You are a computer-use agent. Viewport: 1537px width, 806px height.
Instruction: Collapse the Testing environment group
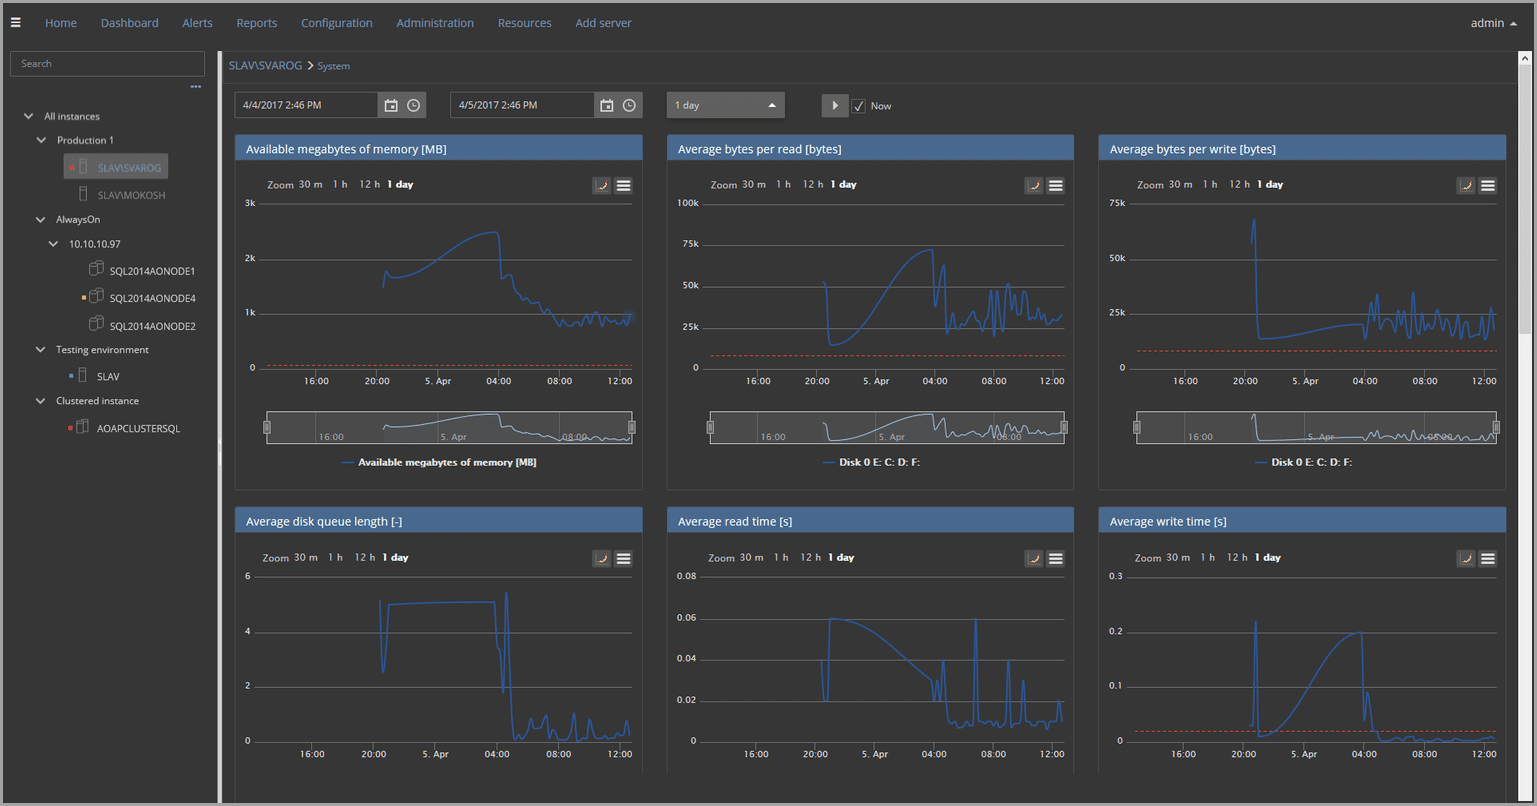tap(41, 349)
